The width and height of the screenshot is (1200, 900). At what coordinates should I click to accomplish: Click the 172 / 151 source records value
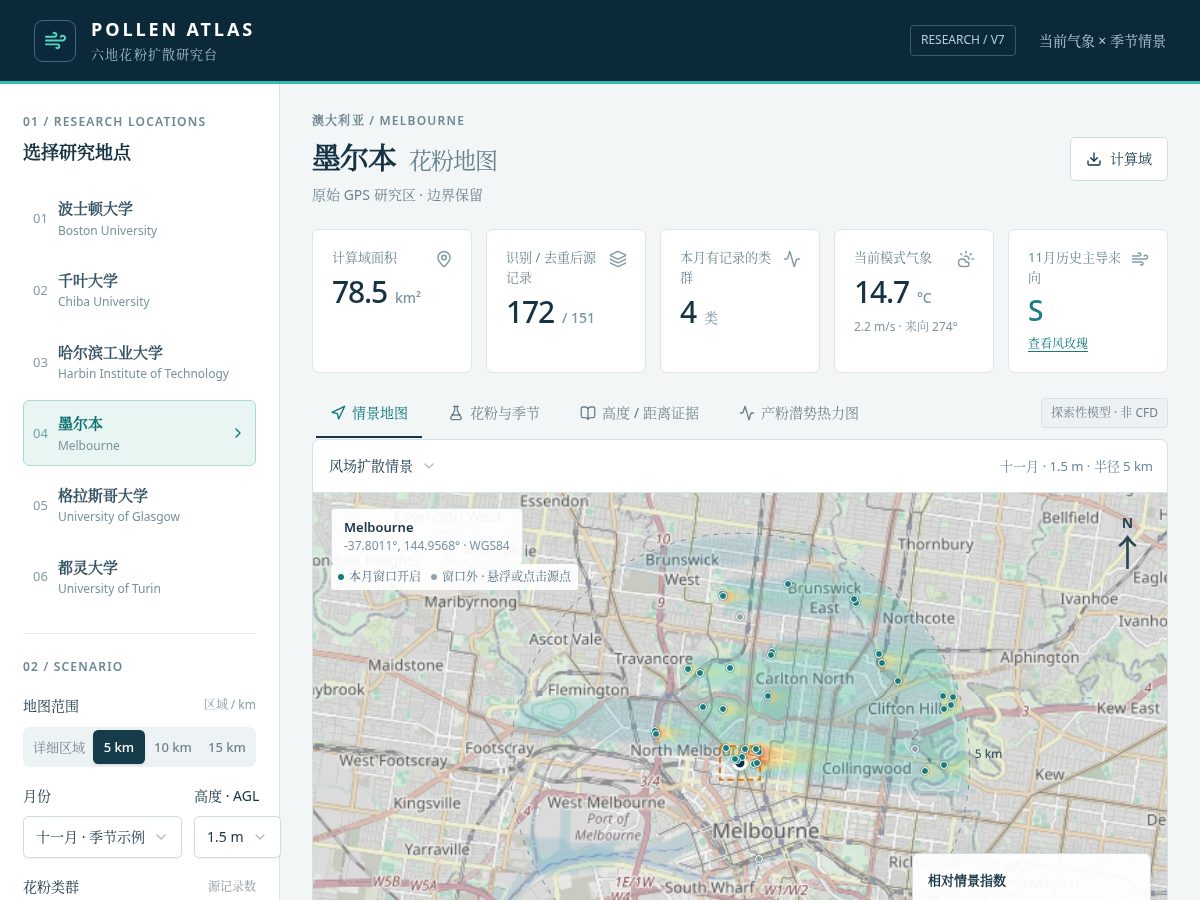tap(551, 313)
